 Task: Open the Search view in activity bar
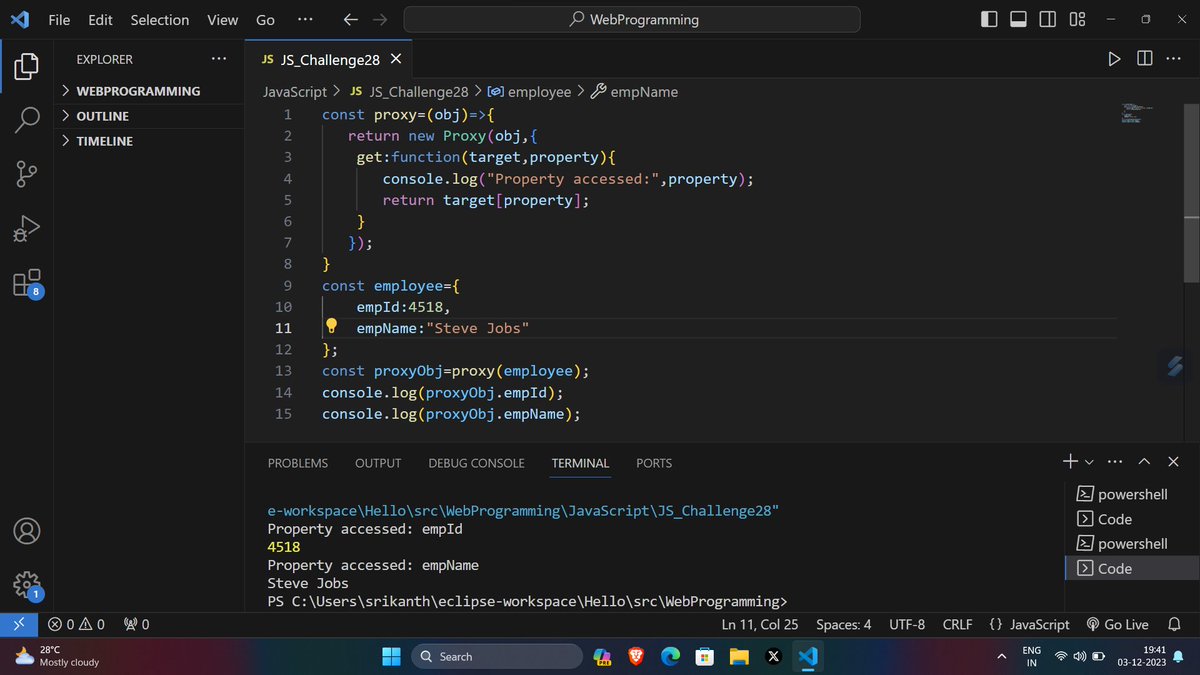(27, 120)
